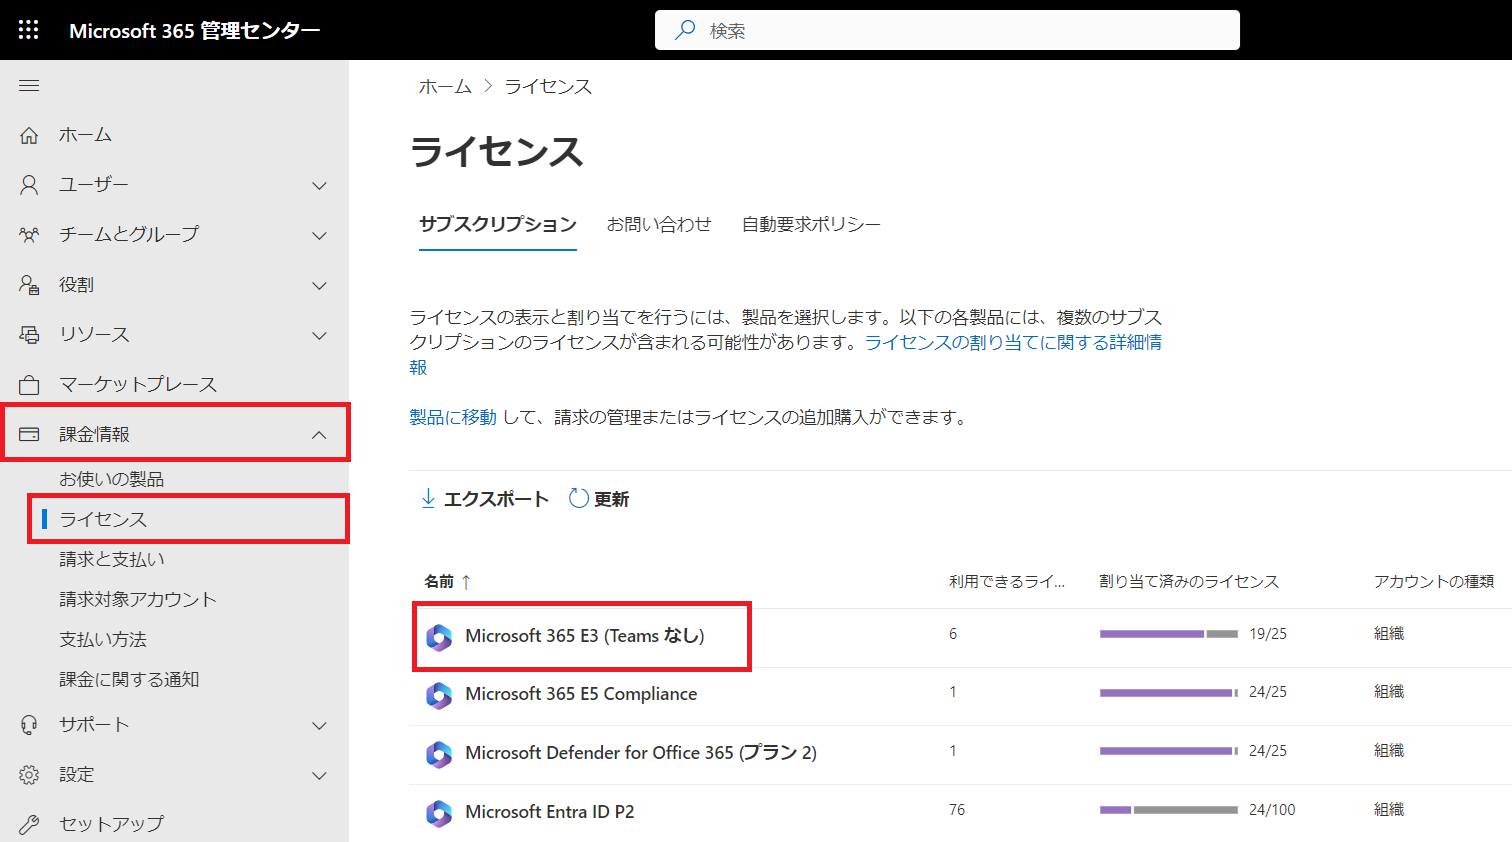Open ライセンスの割り当てに関する詳細情報 link
This screenshot has height=842, width=1512.
tap(1013, 342)
